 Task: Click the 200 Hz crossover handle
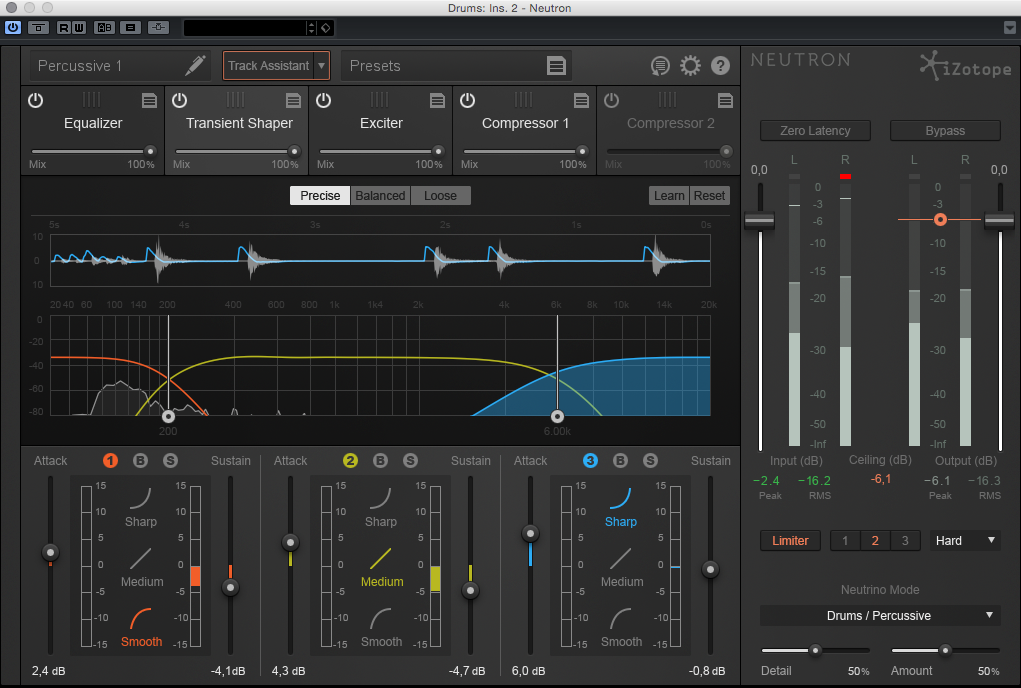(x=169, y=416)
